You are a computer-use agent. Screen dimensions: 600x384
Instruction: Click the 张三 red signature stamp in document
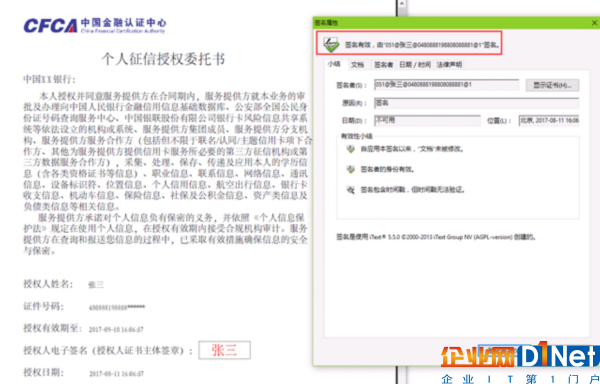click(225, 350)
